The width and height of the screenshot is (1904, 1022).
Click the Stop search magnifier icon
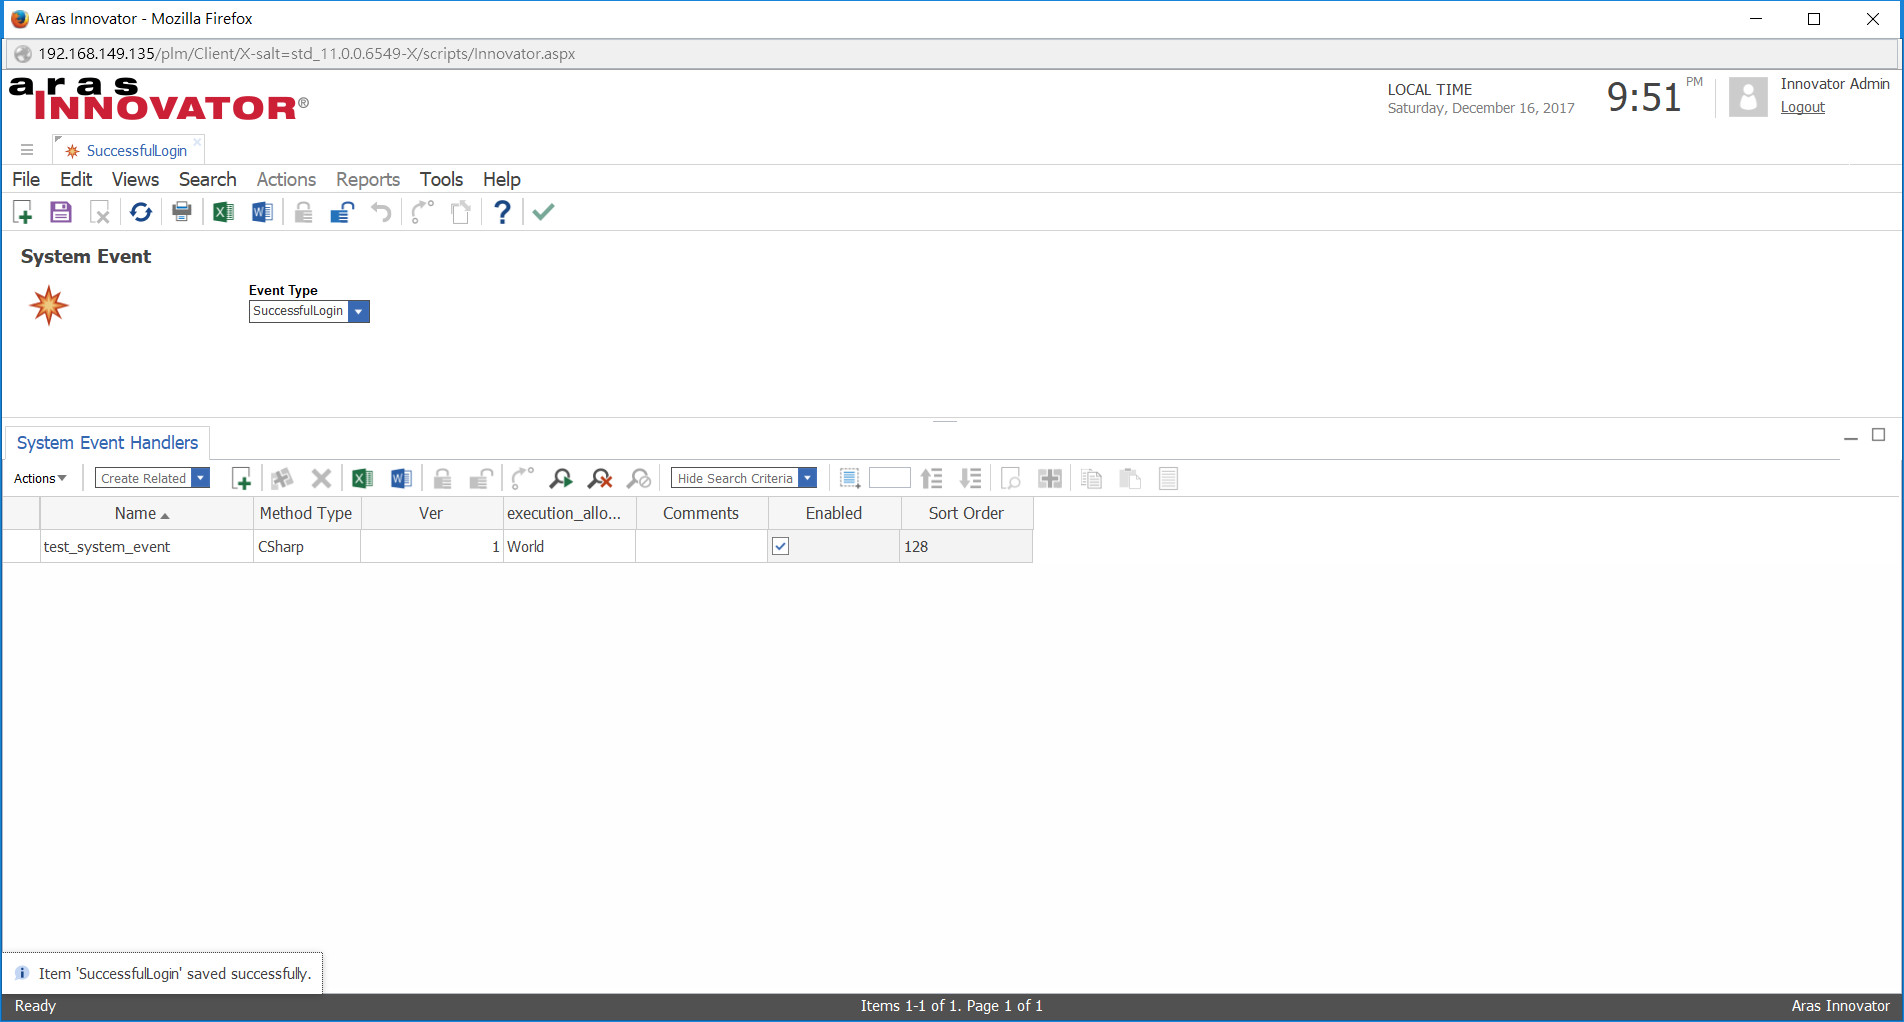point(639,479)
